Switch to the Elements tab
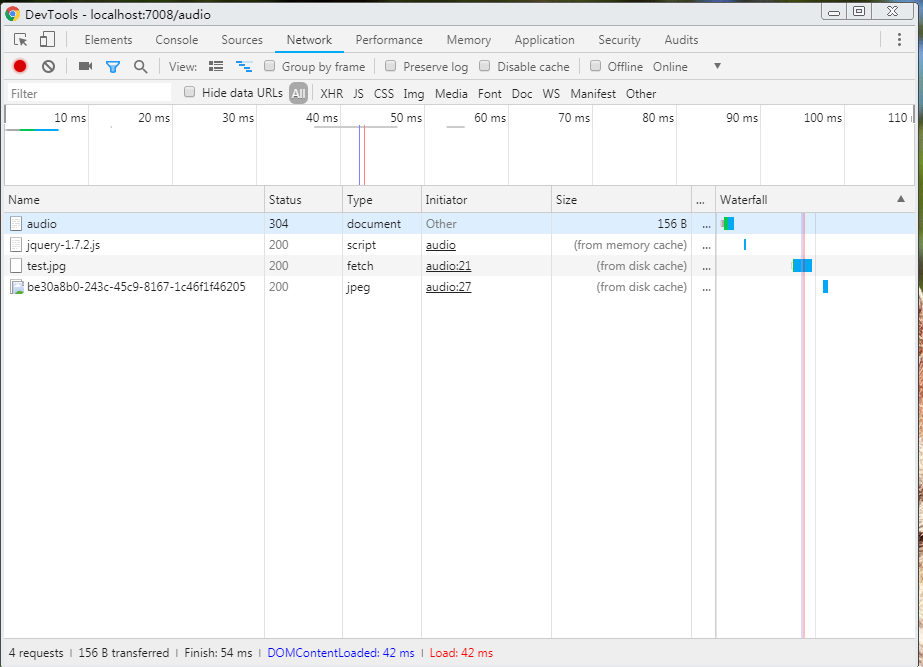 coord(108,39)
